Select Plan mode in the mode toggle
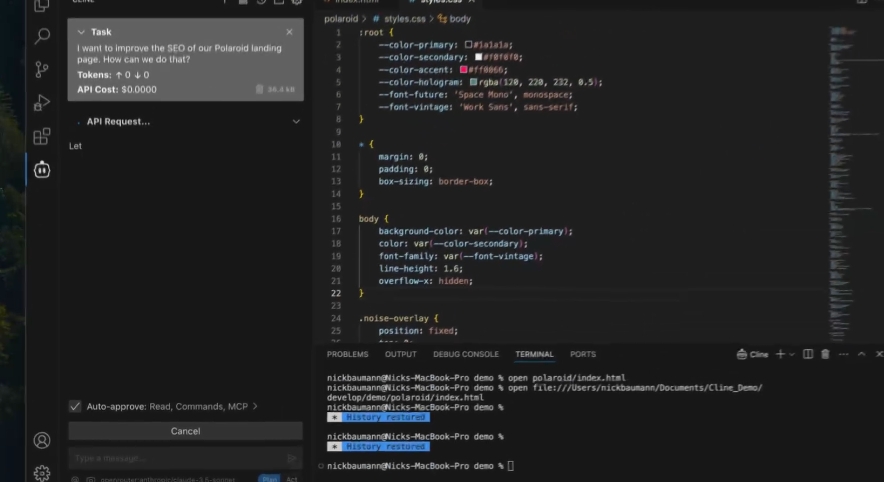 coord(268,480)
